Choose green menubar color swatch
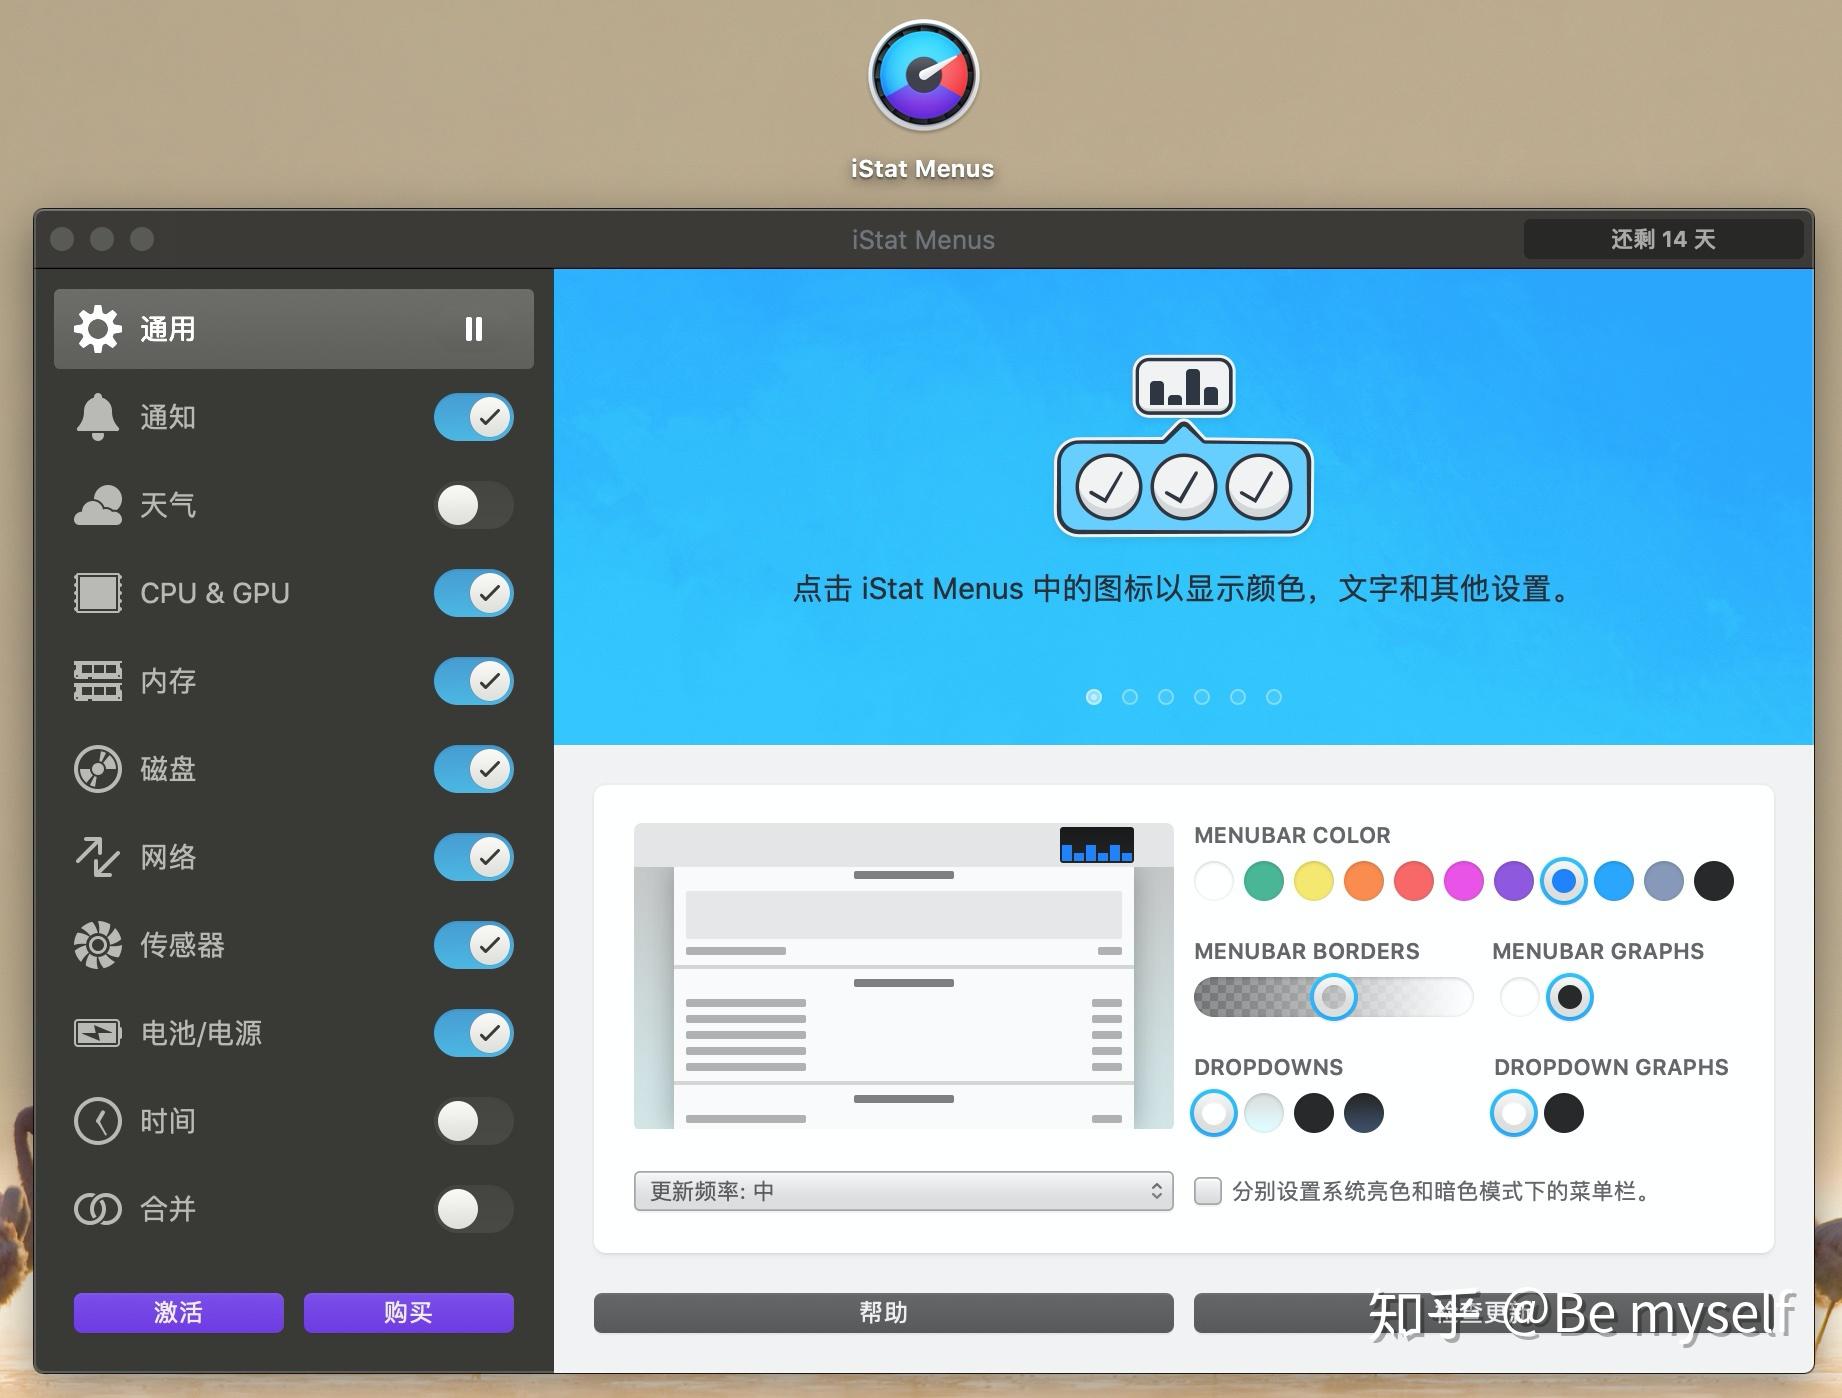Screen dimensions: 1842x1398 [x=1264, y=881]
